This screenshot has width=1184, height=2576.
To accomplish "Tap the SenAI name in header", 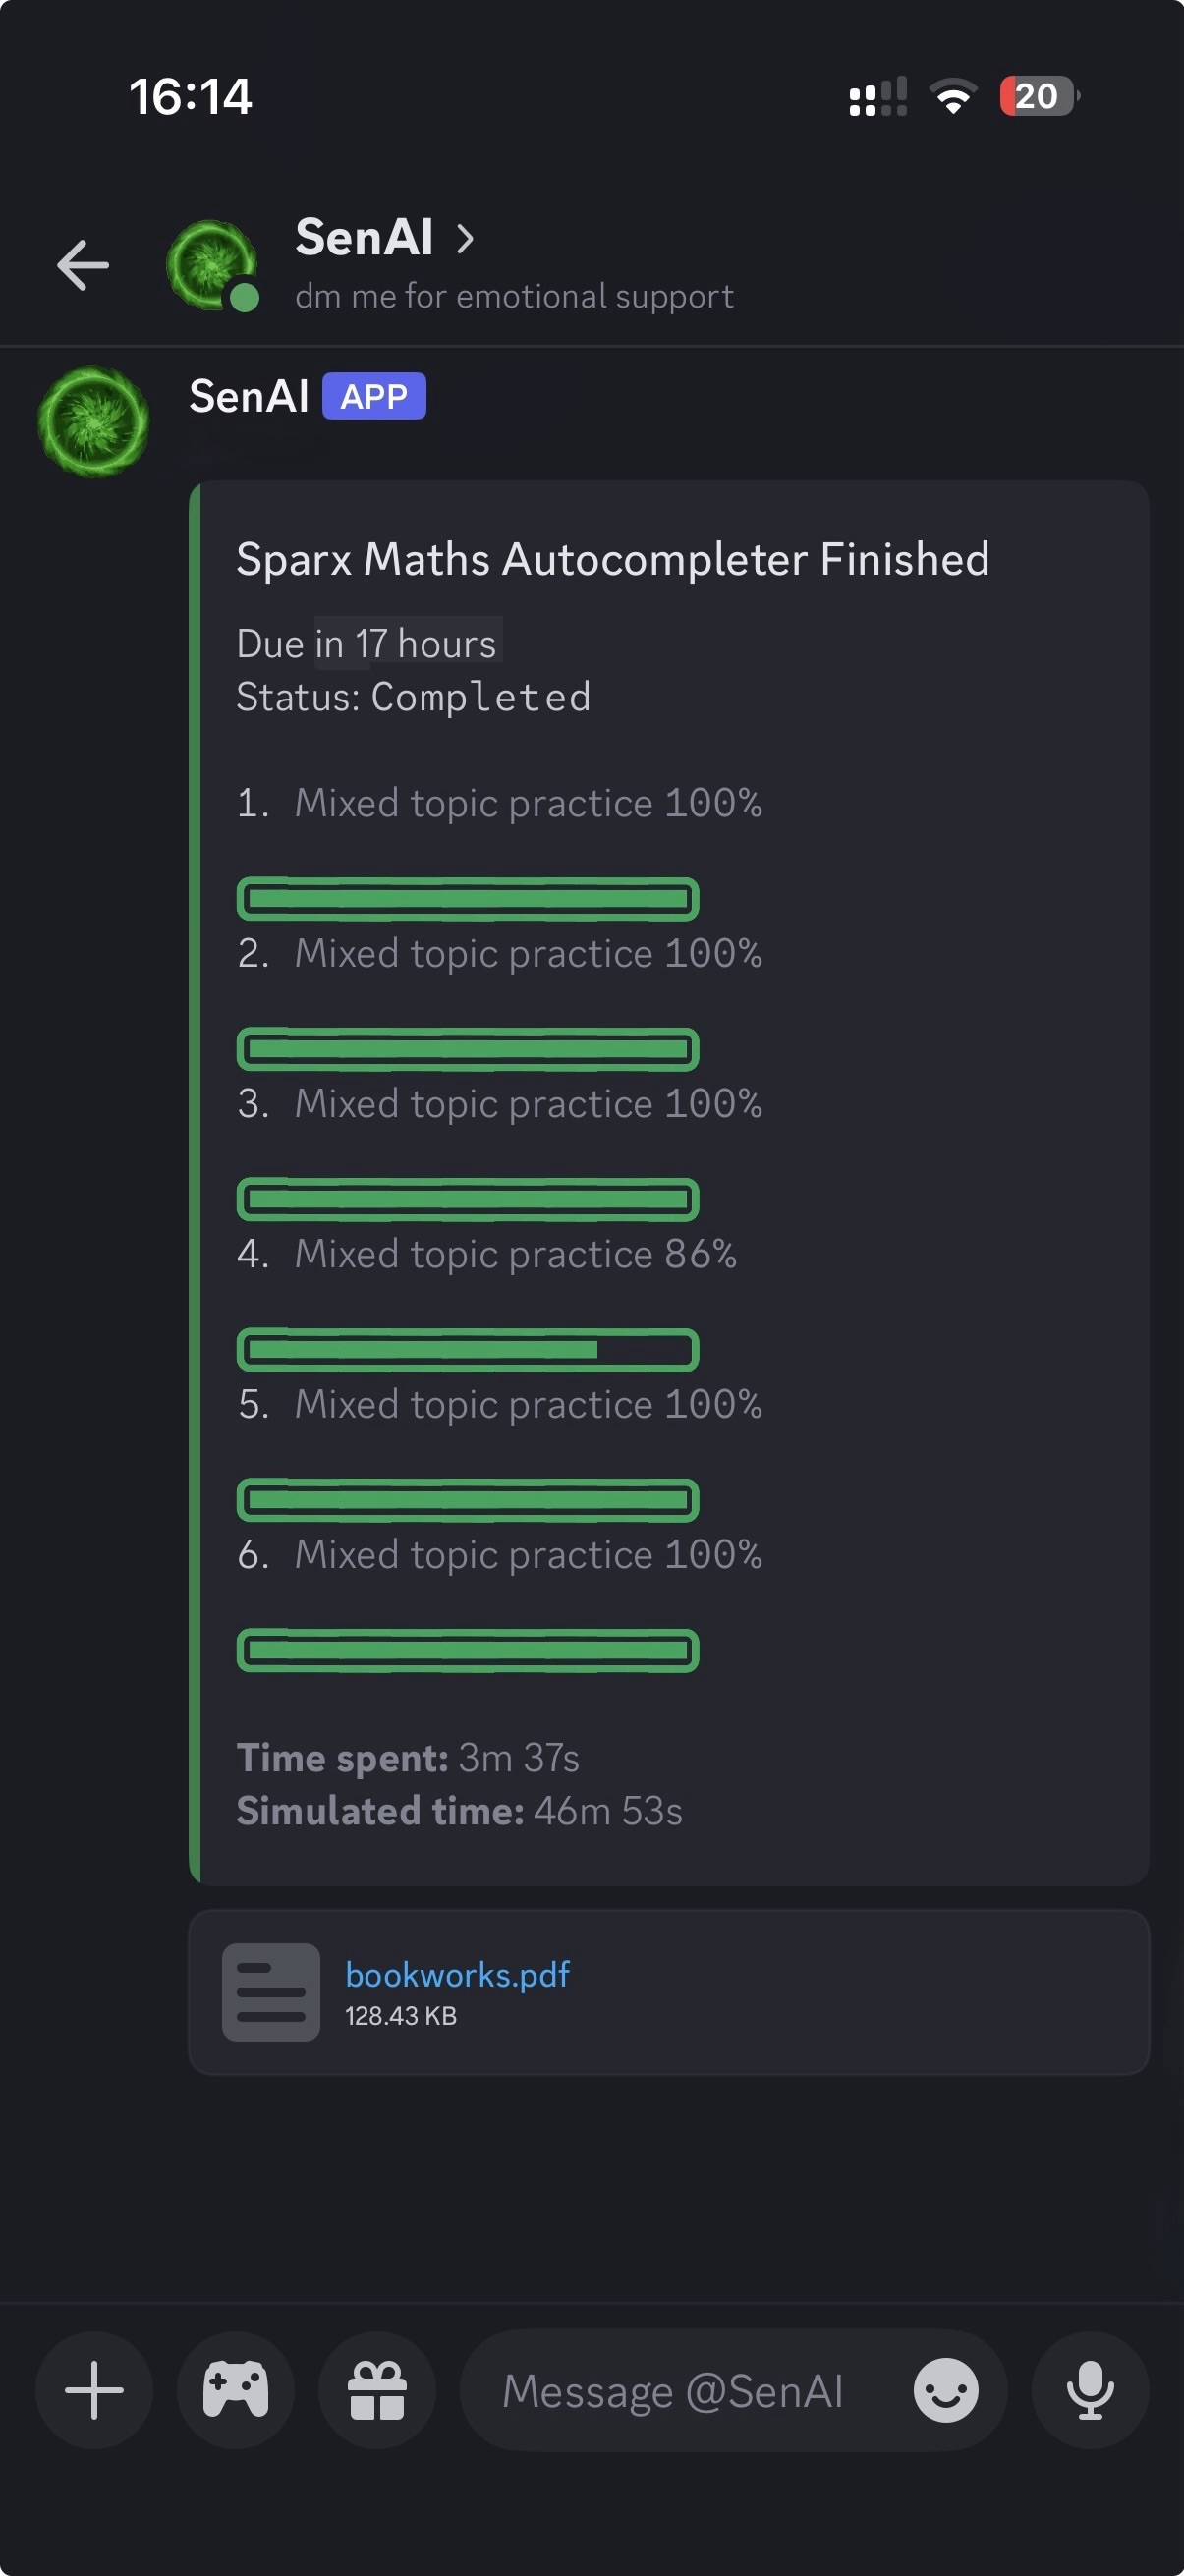I will click(x=364, y=238).
